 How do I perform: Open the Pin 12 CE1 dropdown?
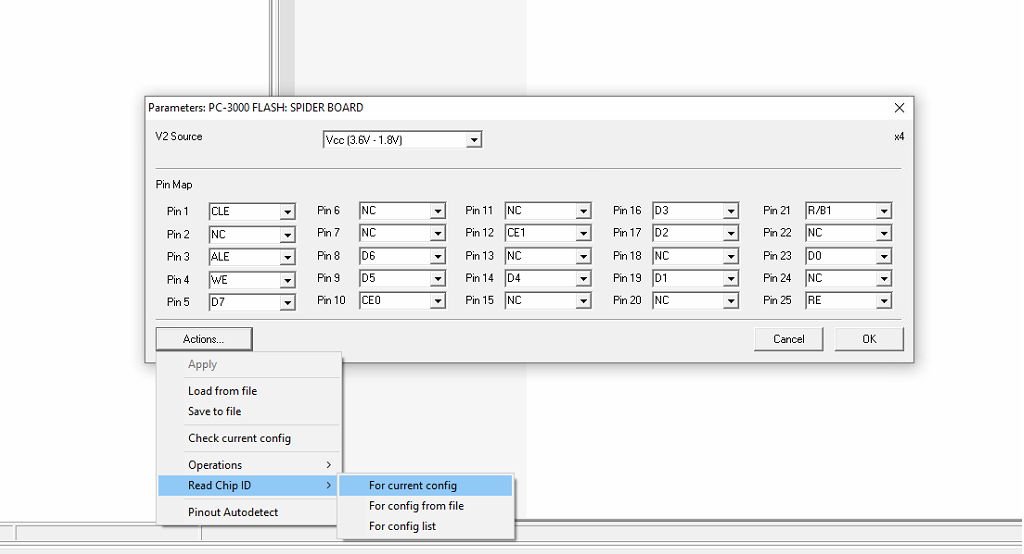(583, 234)
